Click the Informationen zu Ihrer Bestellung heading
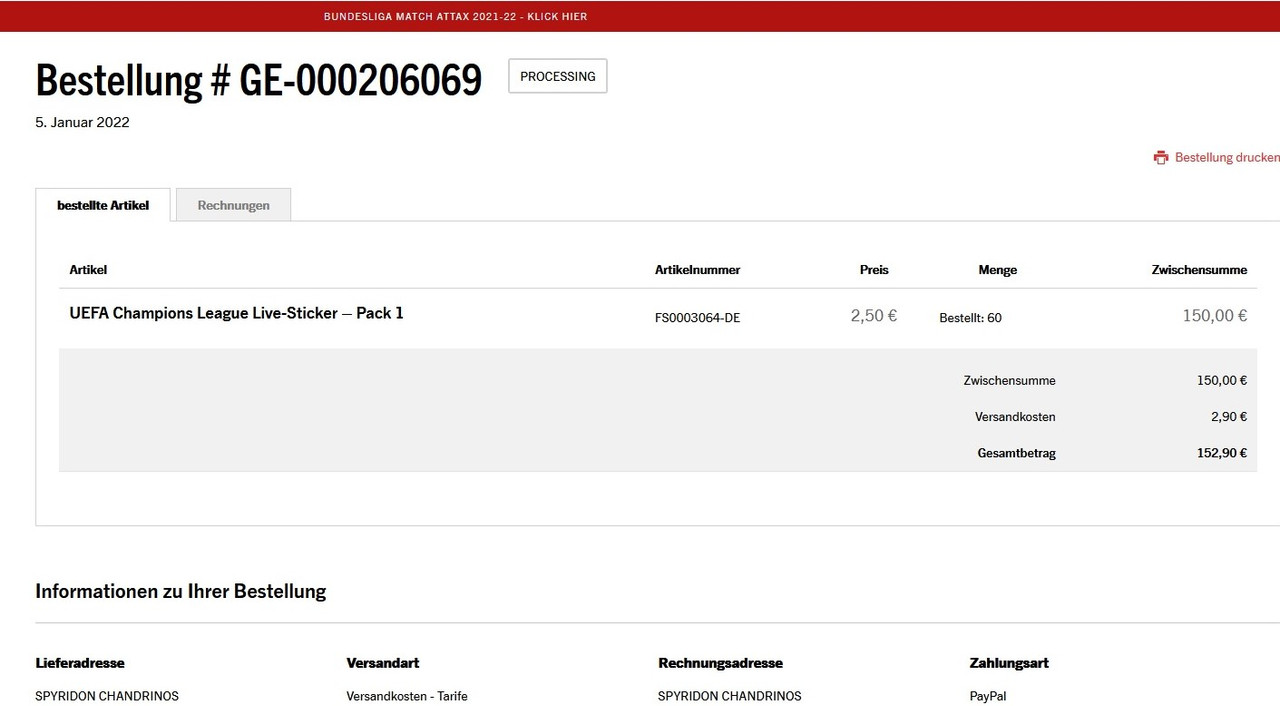 coord(181,591)
